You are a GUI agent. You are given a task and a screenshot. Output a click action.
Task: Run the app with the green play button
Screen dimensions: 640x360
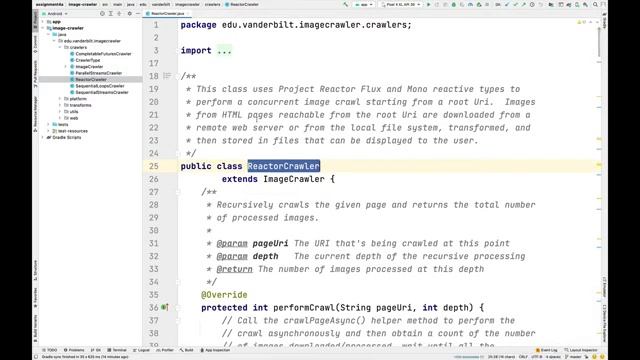(429, 4)
